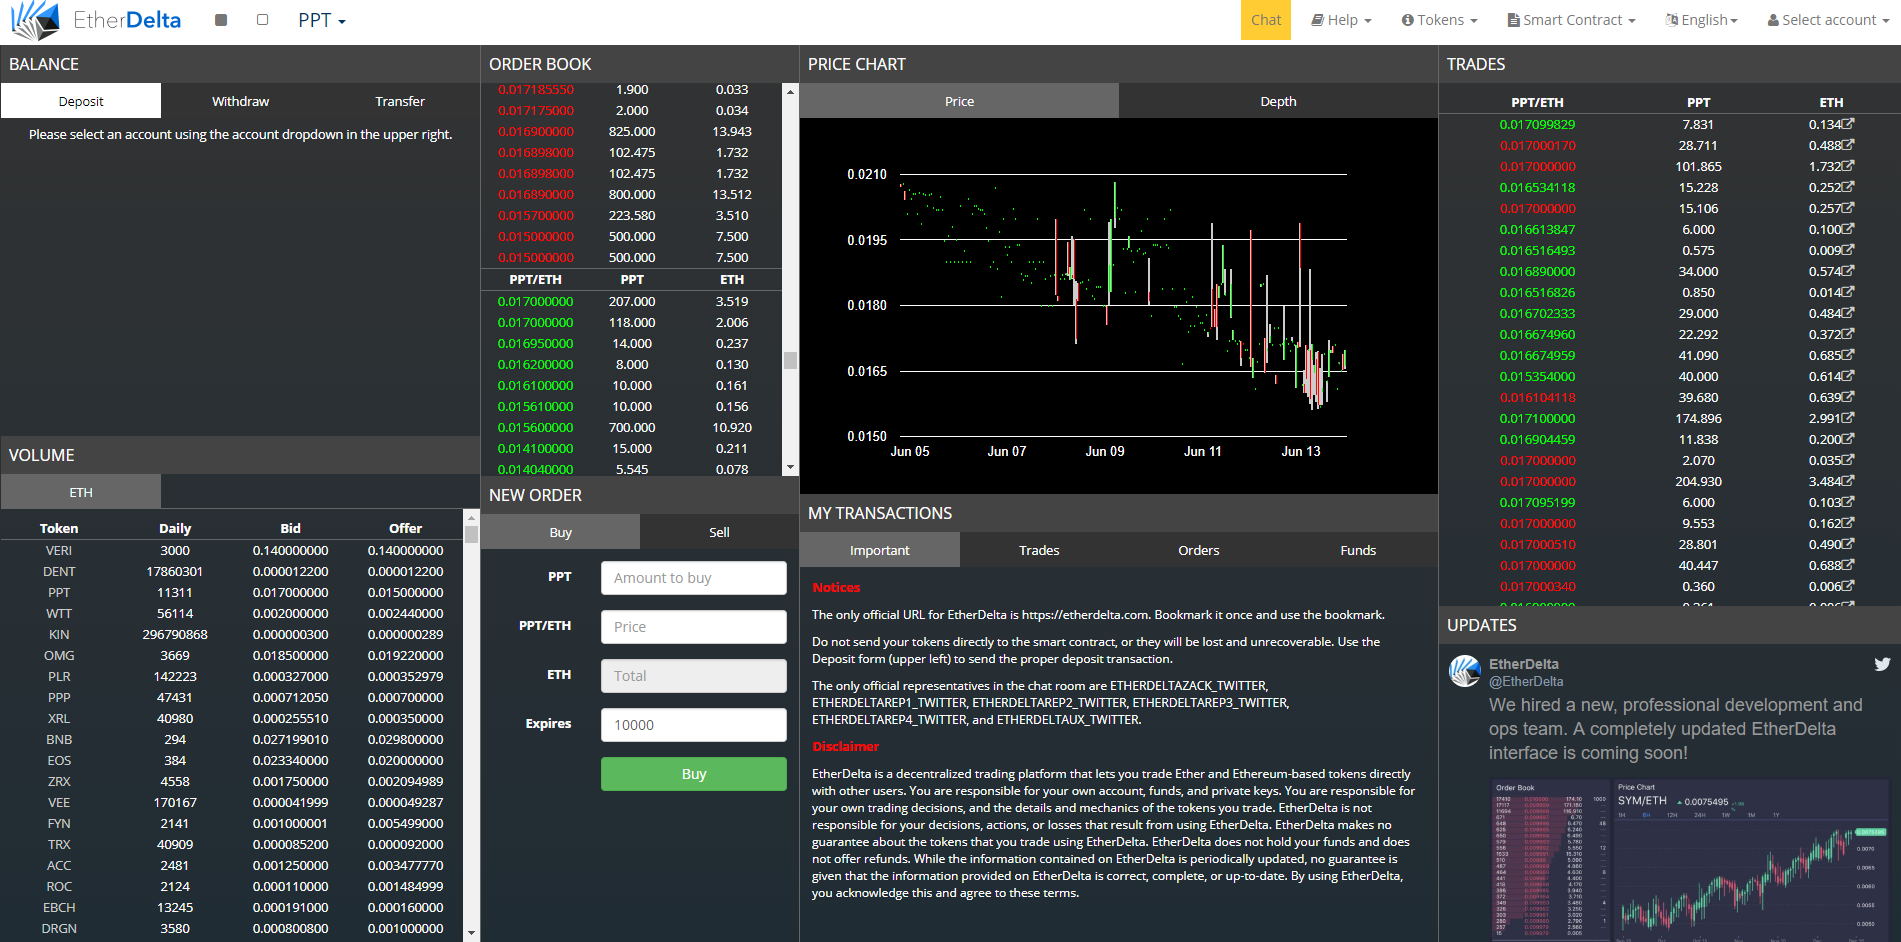Screen dimensions: 1901x942
Task: Toggle the dark filled square theme icon
Action: [221, 20]
